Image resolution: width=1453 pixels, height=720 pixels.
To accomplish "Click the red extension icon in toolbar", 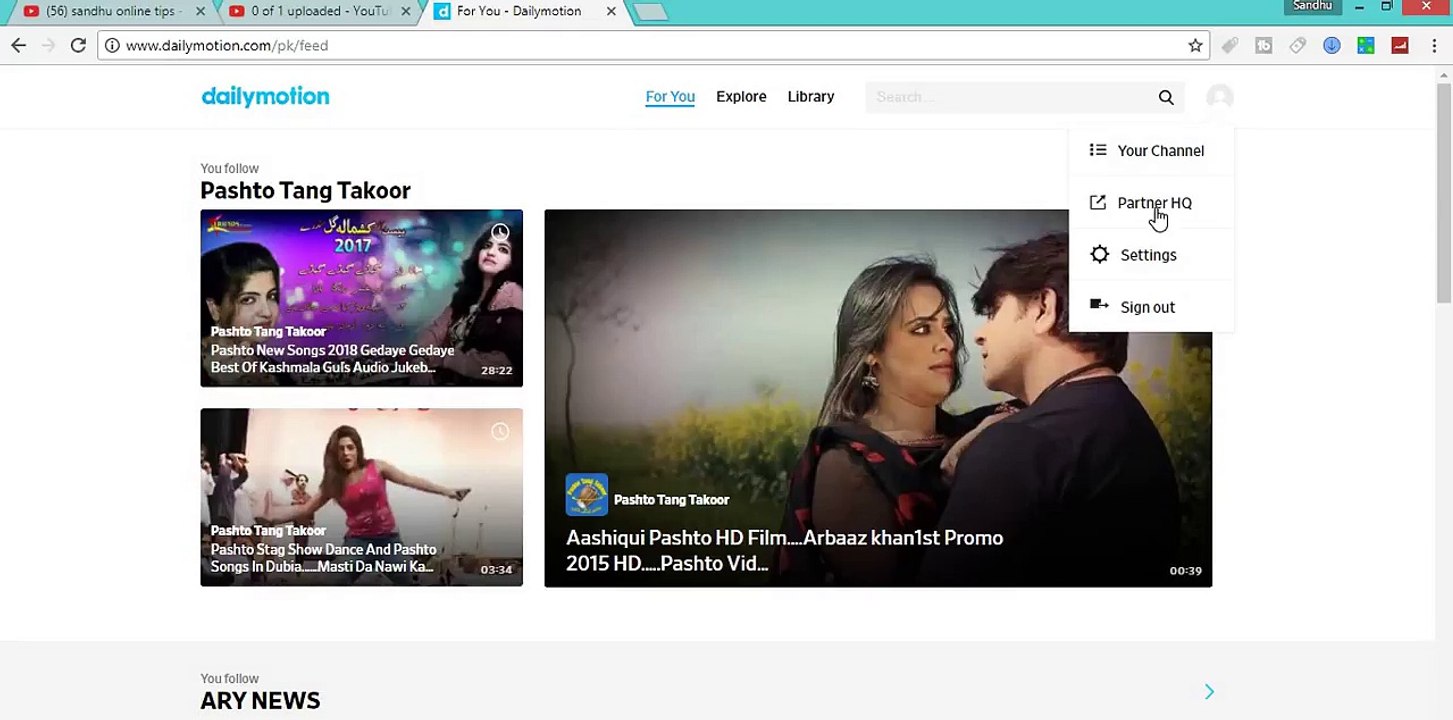I will [x=1400, y=45].
